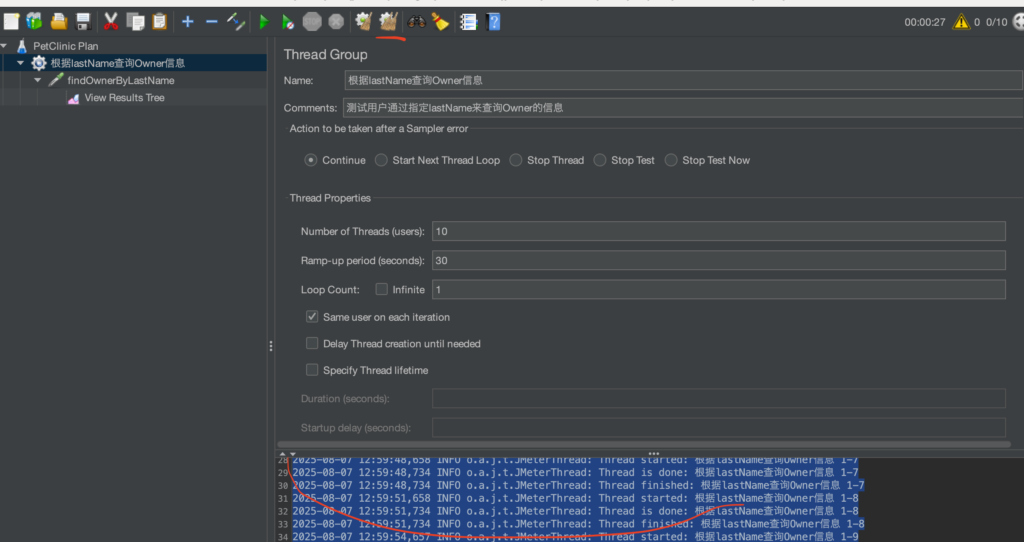Screen dimensions: 1024x542
Task: Cut the selected element with the scissors icon
Action: pyautogui.click(x=111, y=22)
